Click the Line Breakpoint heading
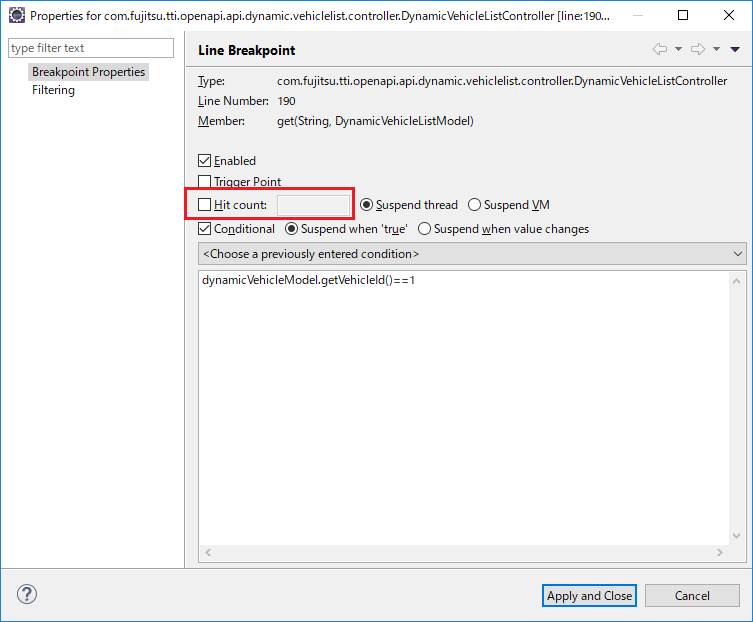 (x=246, y=50)
